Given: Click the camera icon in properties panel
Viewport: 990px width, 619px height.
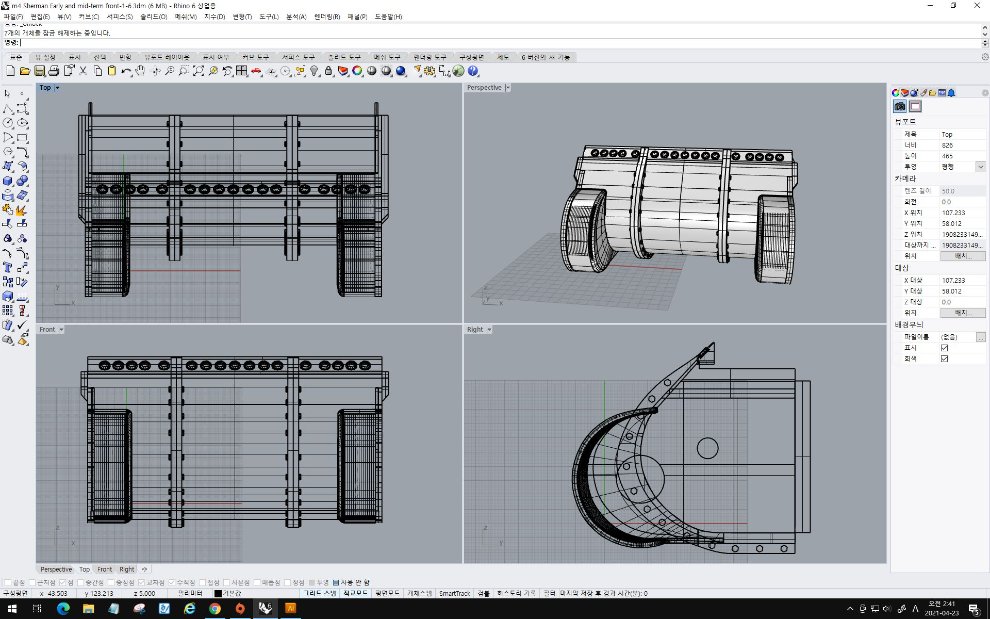Looking at the screenshot, I should pyautogui.click(x=900, y=106).
